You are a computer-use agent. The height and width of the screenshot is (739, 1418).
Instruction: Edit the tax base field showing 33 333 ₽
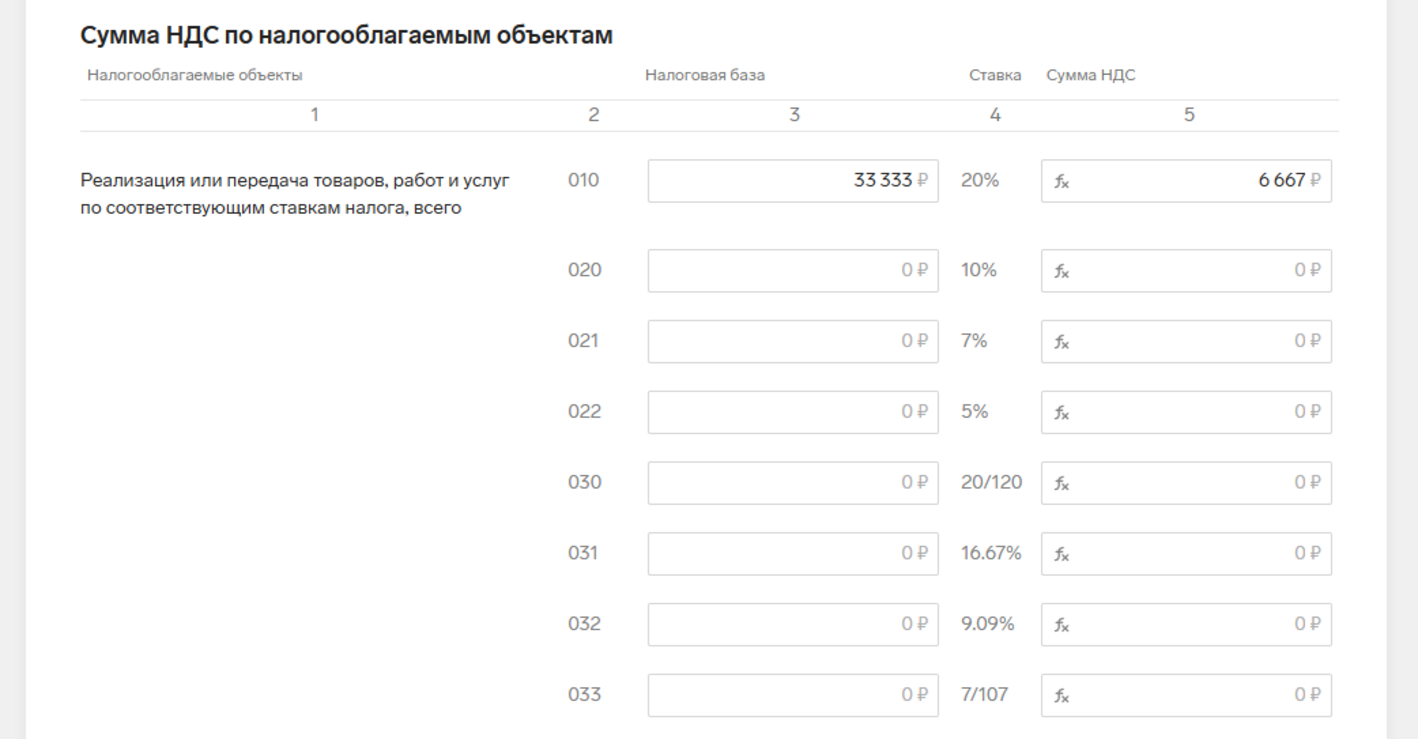click(x=793, y=181)
